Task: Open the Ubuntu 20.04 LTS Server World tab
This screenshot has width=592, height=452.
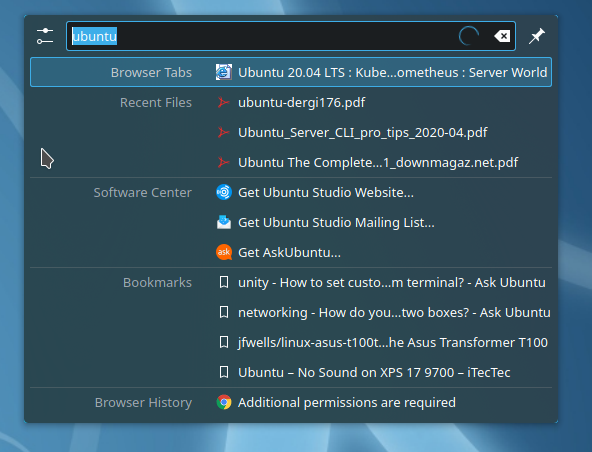Action: (392, 72)
